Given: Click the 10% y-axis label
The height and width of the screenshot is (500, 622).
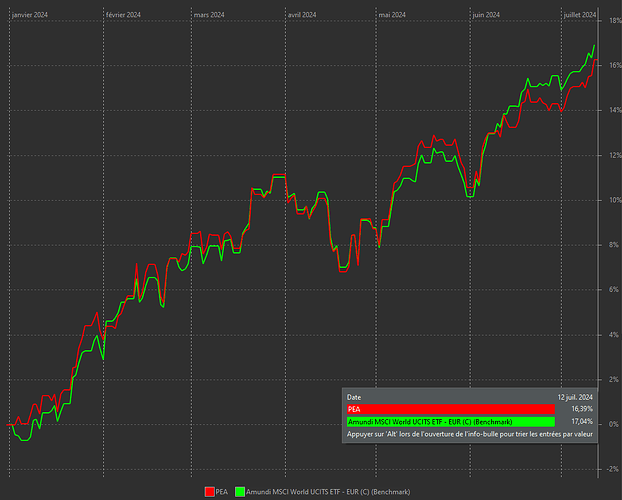Looking at the screenshot, I should pos(615,200).
